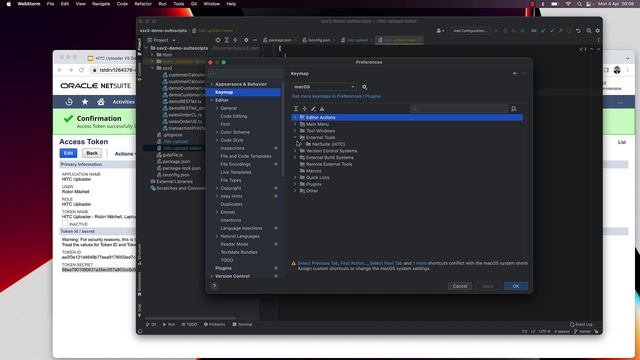Open keymap gear options next to macOS dropdown
The width and height of the screenshot is (640, 360).
[x=364, y=87]
